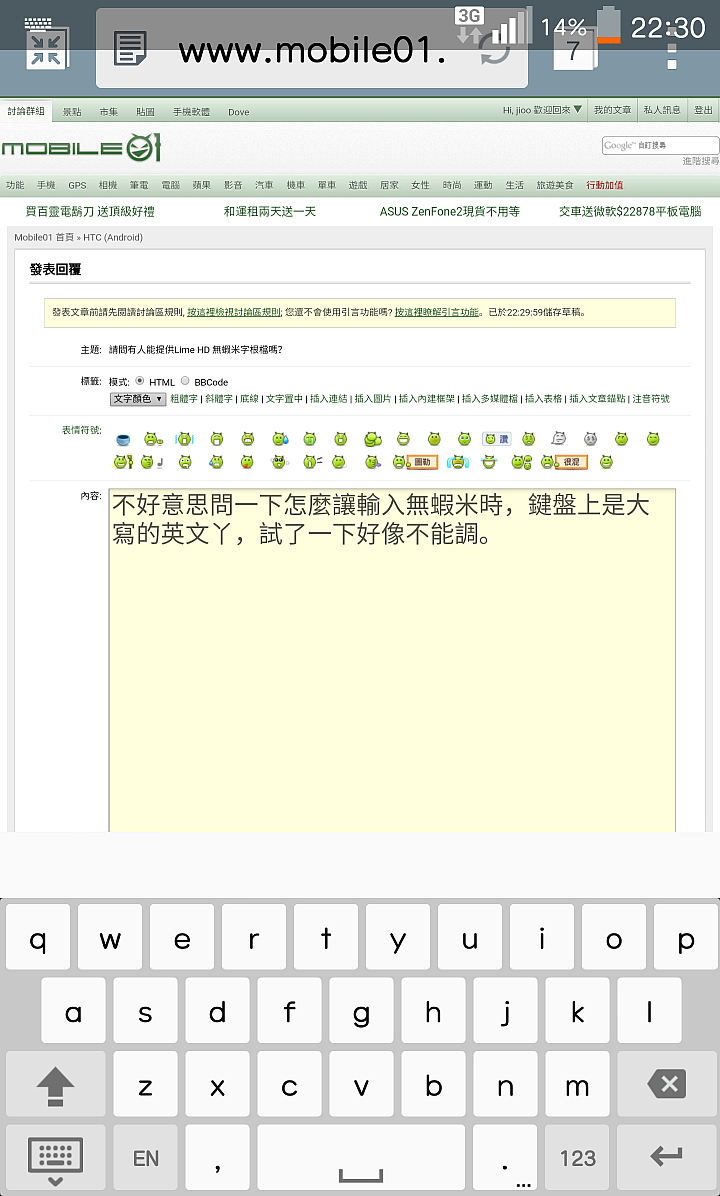
Task: Apply 斜體字 italic formatting
Action: point(219,399)
